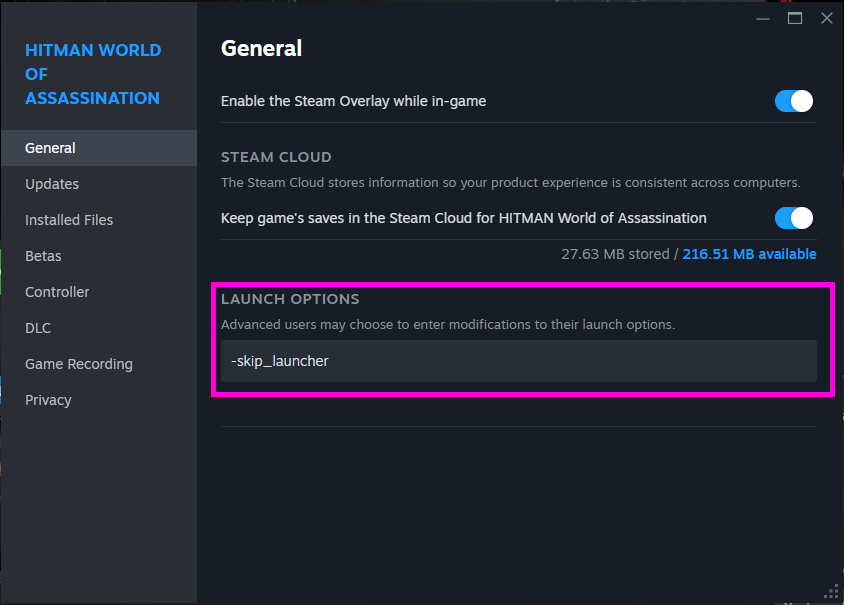Go to Installed Files settings
Screen dimensions: 844x605
pos(69,220)
